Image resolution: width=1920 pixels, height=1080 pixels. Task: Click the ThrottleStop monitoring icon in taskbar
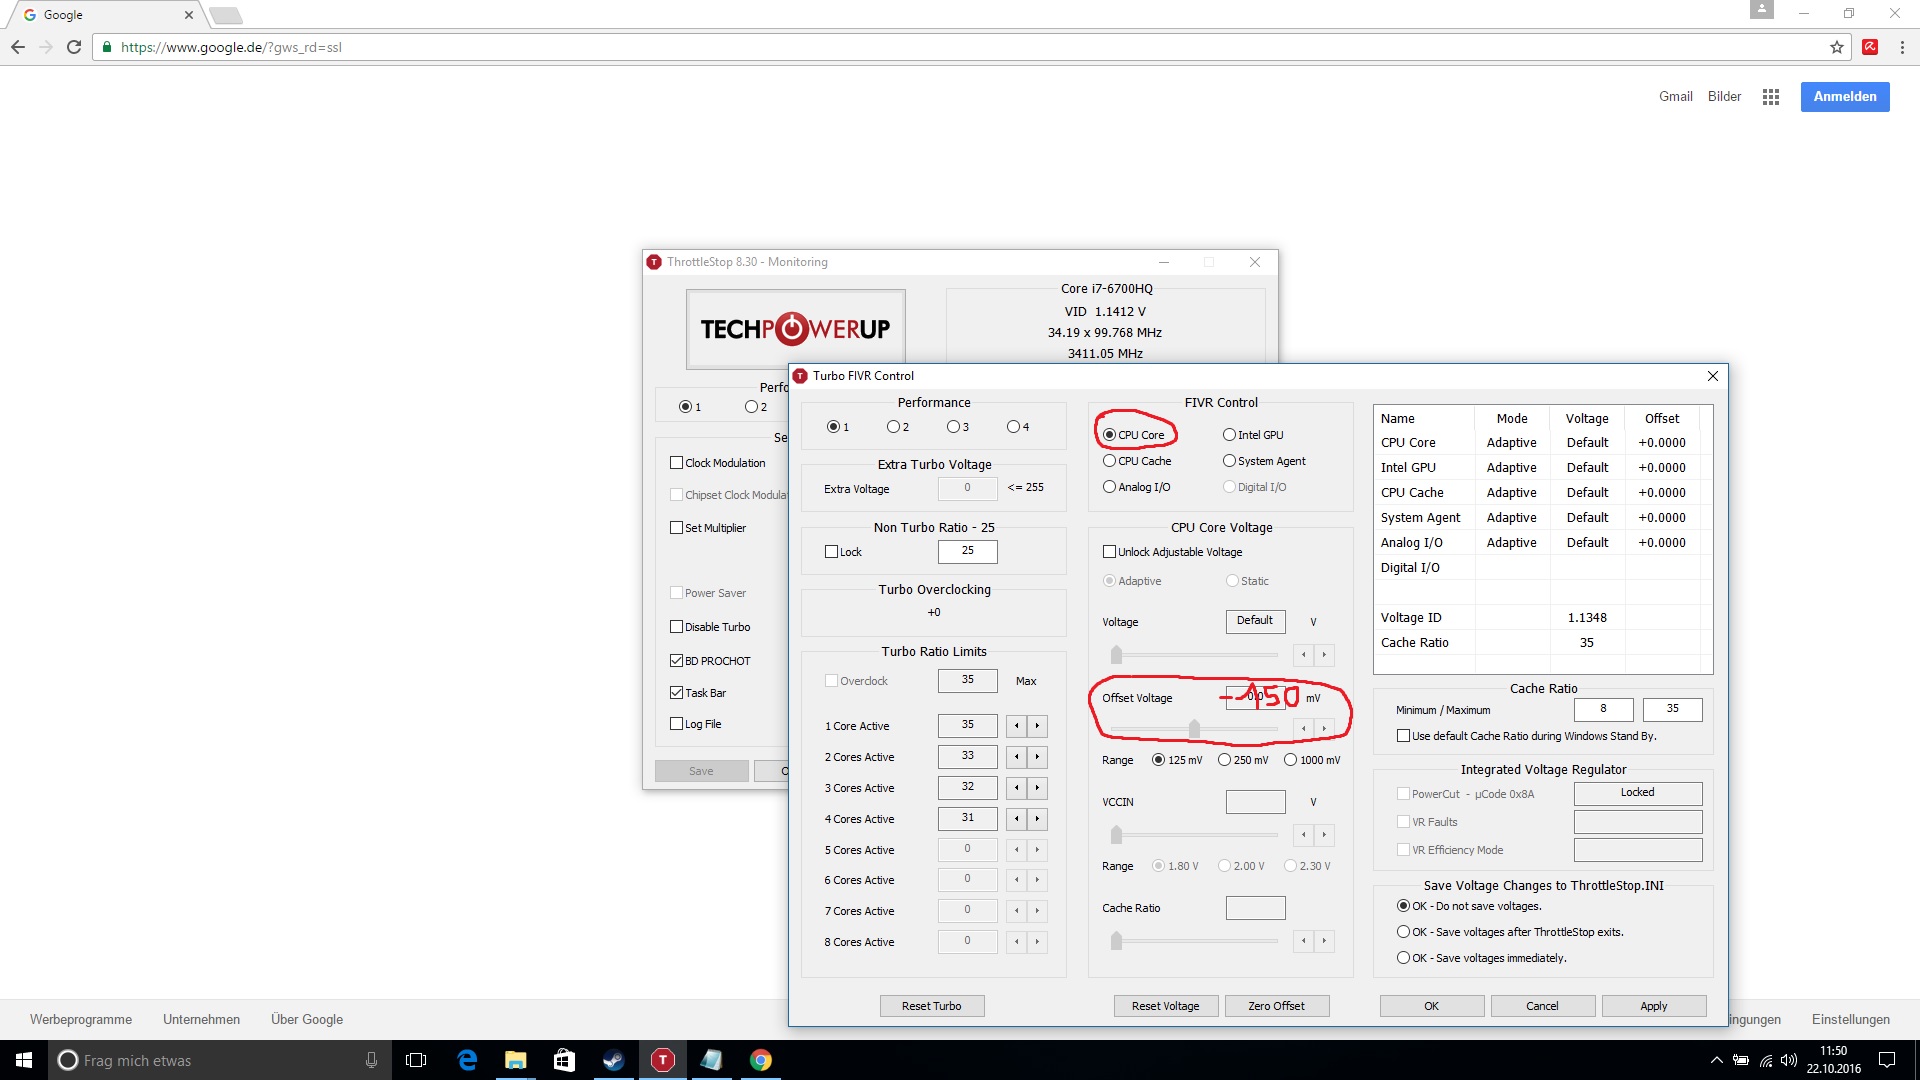(662, 1059)
